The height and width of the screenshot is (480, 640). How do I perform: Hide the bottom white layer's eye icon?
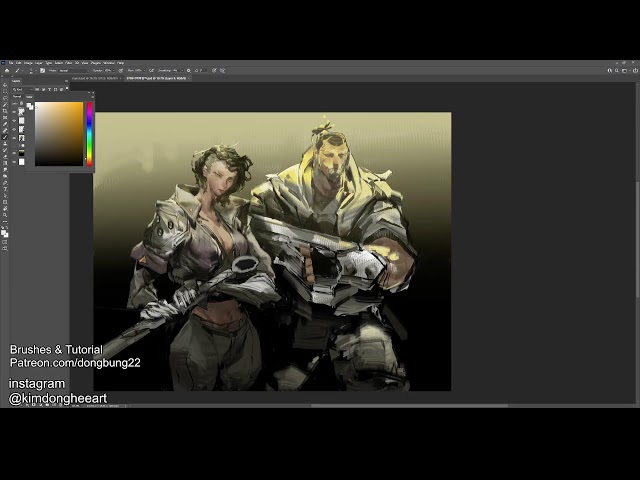tap(14, 162)
